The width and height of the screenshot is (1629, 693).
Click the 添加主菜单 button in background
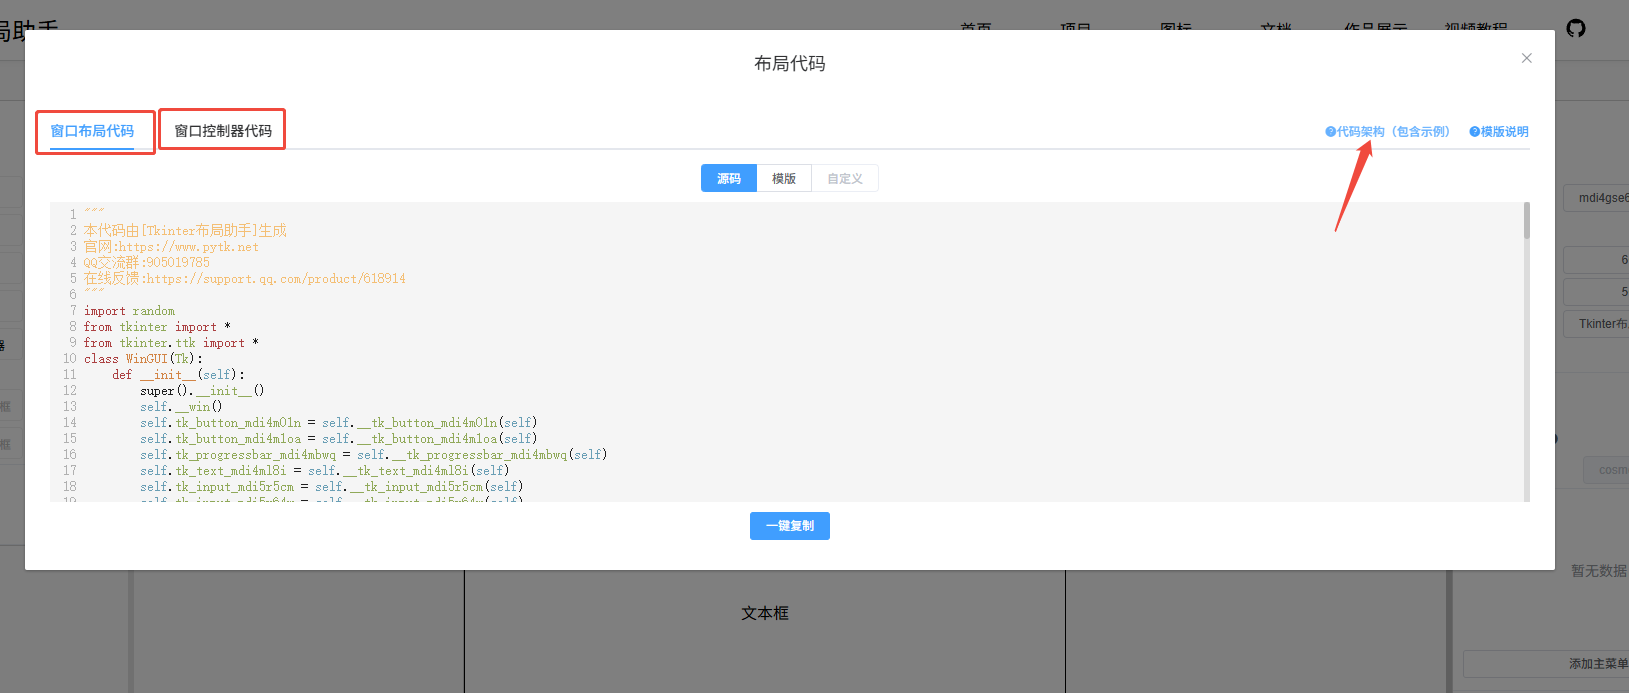click(x=1546, y=664)
